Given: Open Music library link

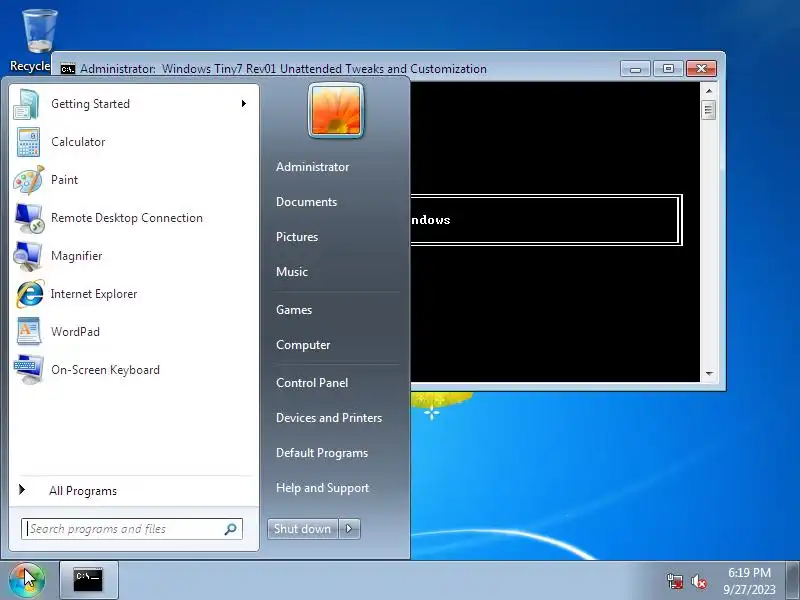Looking at the screenshot, I should click(291, 272).
